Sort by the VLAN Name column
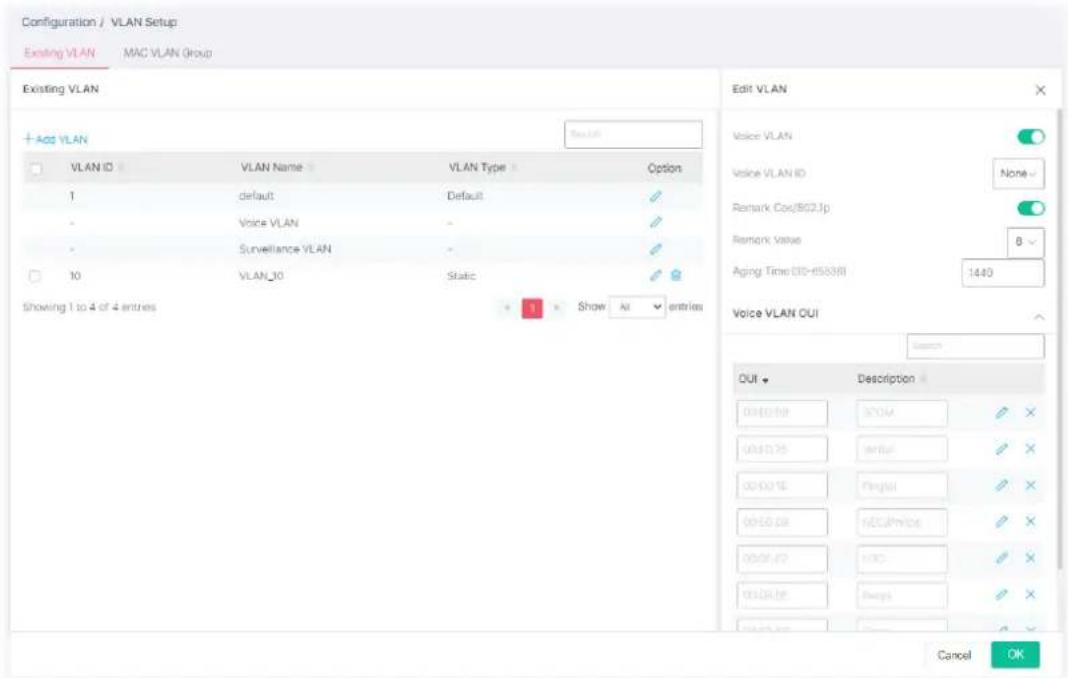The image size is (1068, 678). (x=277, y=168)
